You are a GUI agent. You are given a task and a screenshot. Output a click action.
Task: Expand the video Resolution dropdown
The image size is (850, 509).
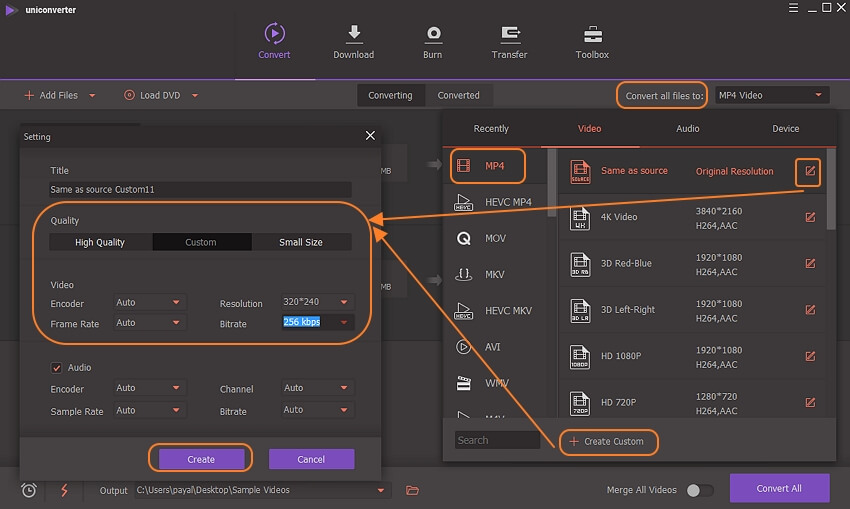coord(318,302)
